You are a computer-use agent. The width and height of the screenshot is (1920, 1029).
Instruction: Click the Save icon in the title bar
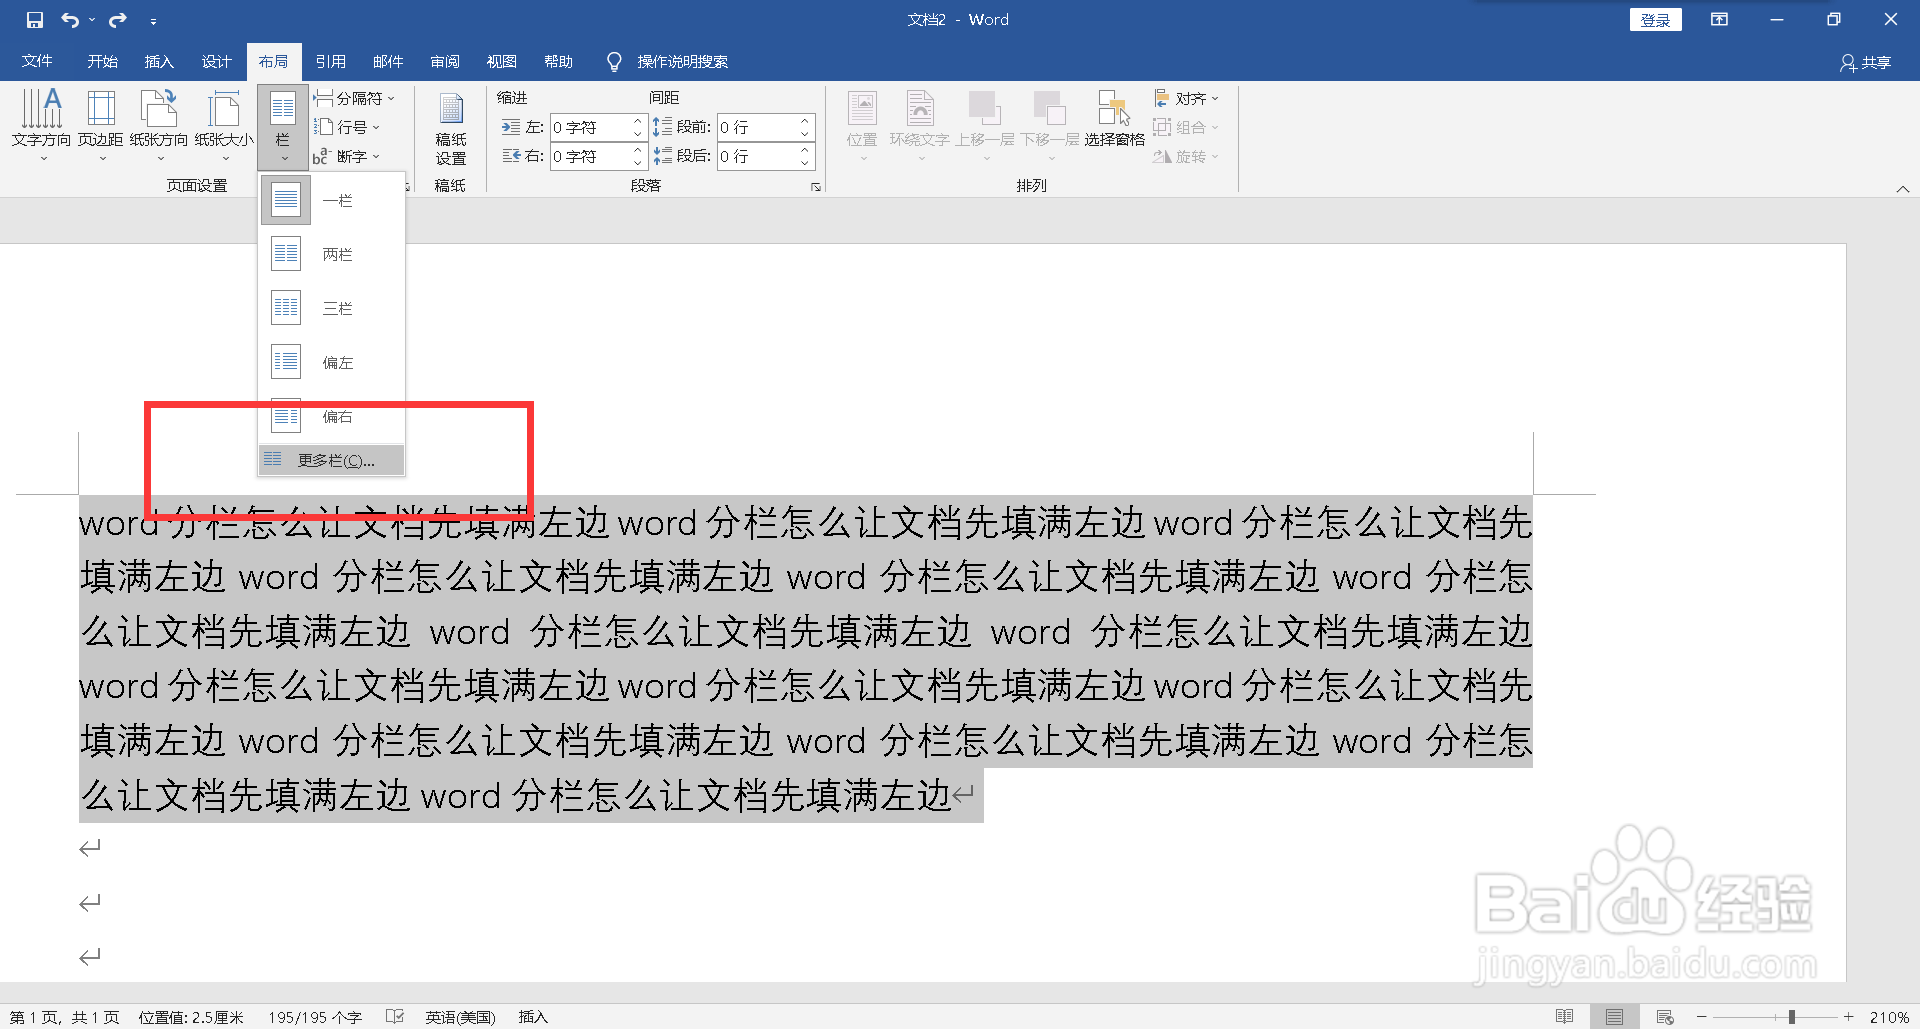click(35, 20)
